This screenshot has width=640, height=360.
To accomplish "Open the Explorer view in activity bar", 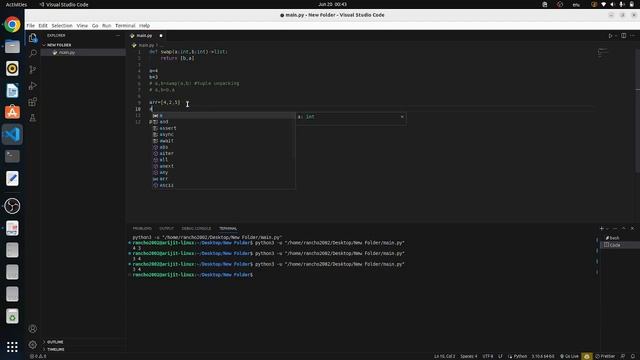I will (x=33, y=38).
